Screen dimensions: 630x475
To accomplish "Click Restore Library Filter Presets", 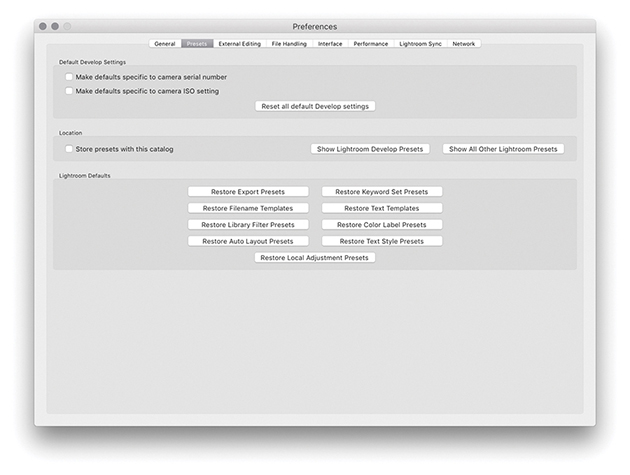I will 248,225.
